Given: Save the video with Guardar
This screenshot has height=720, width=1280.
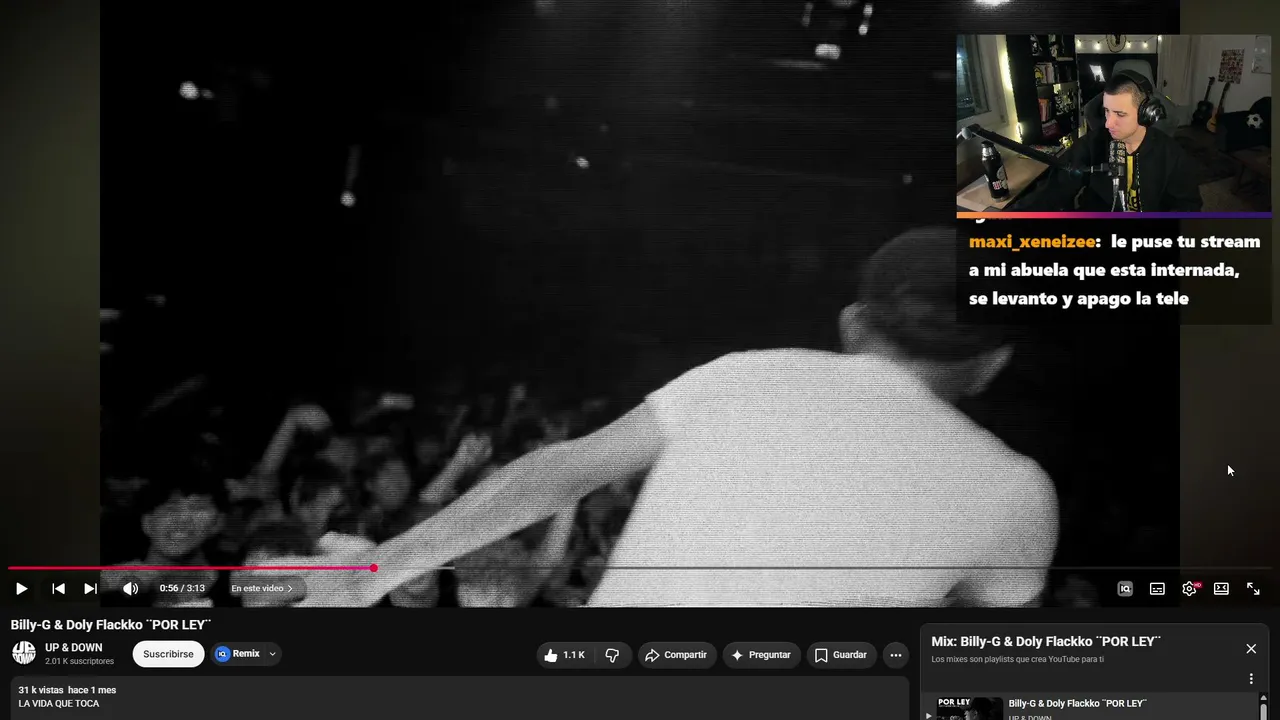Looking at the screenshot, I should click(841, 655).
